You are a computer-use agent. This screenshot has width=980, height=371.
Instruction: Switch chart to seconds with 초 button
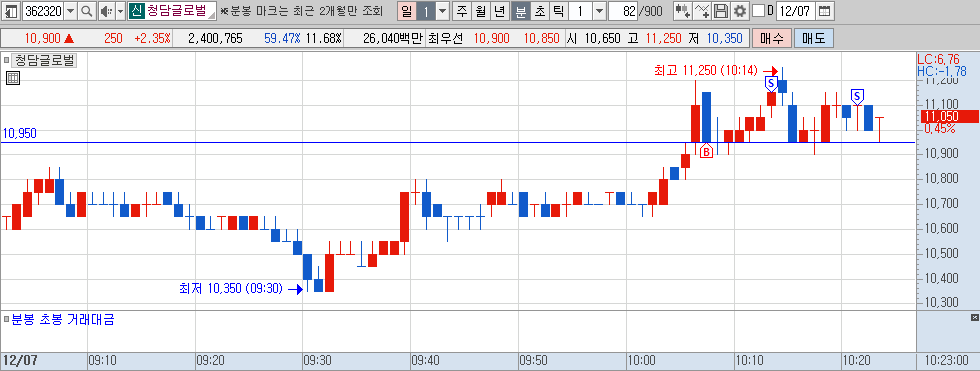(539, 11)
